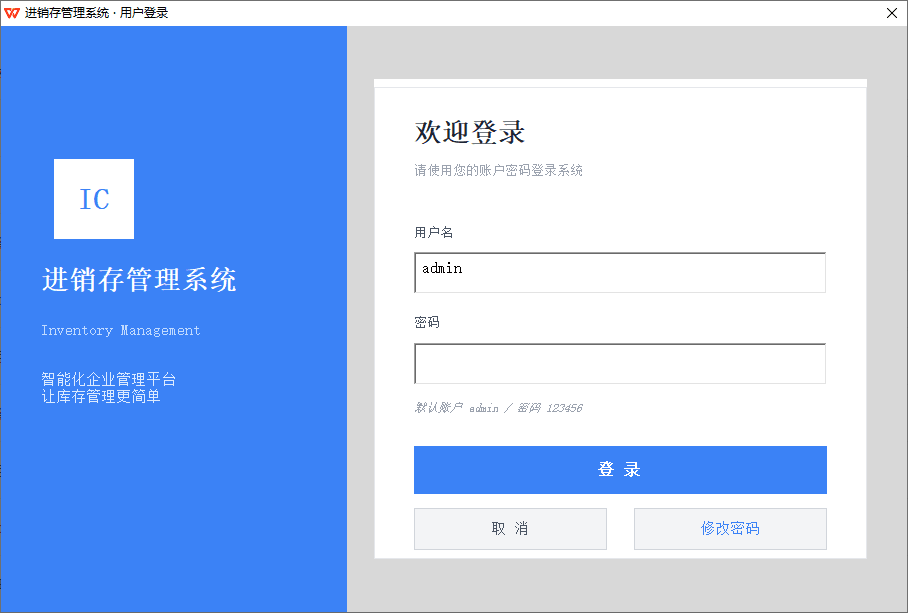
Task: Click the 用户名 label
Action: pos(433,233)
